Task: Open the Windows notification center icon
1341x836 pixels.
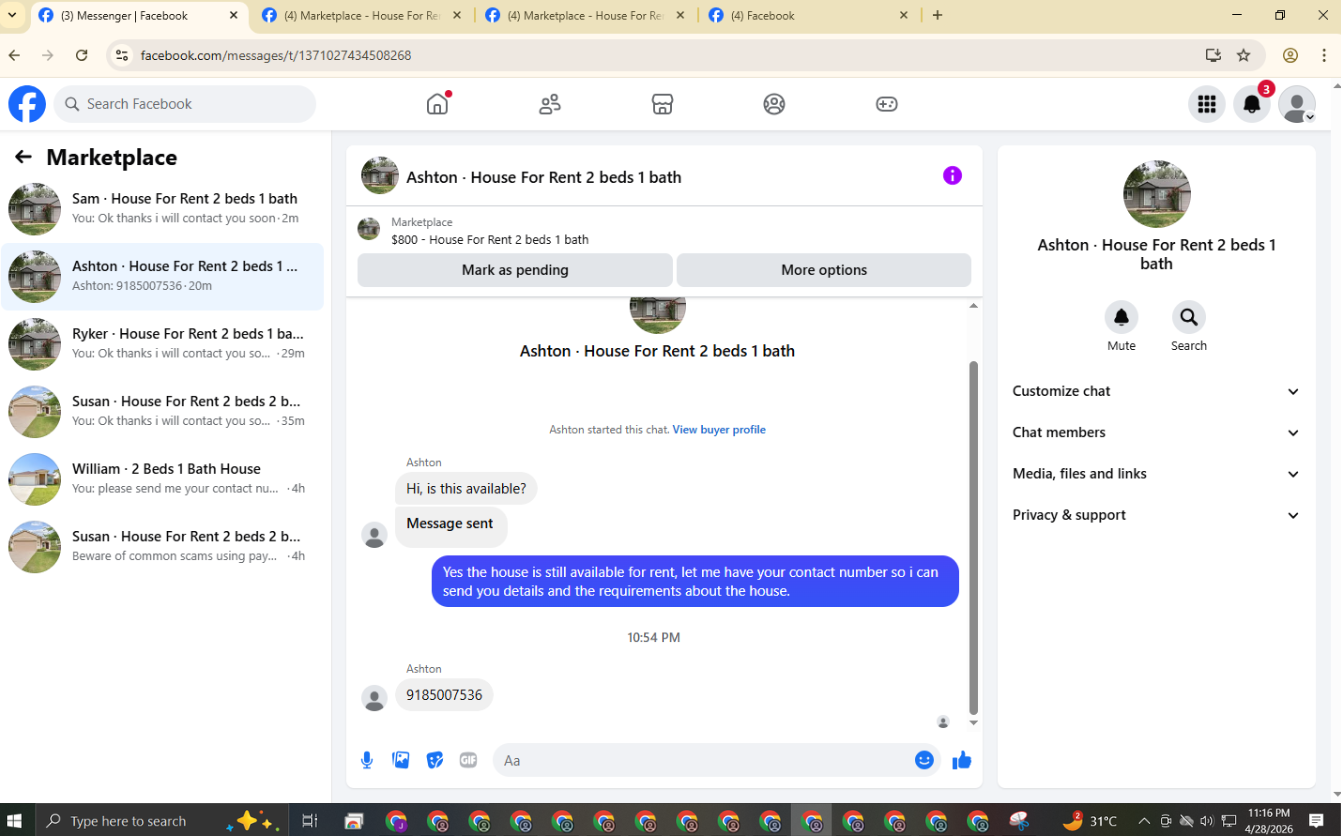Action: (1317, 821)
